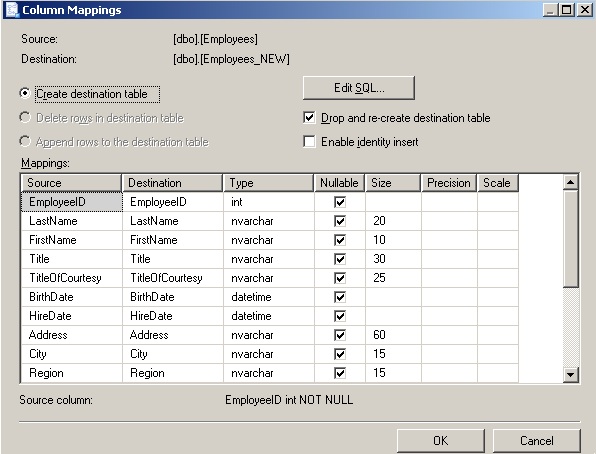This screenshot has height=454, width=596.
Task: Toggle Nullable checkbox for City row
Action: tap(340, 354)
